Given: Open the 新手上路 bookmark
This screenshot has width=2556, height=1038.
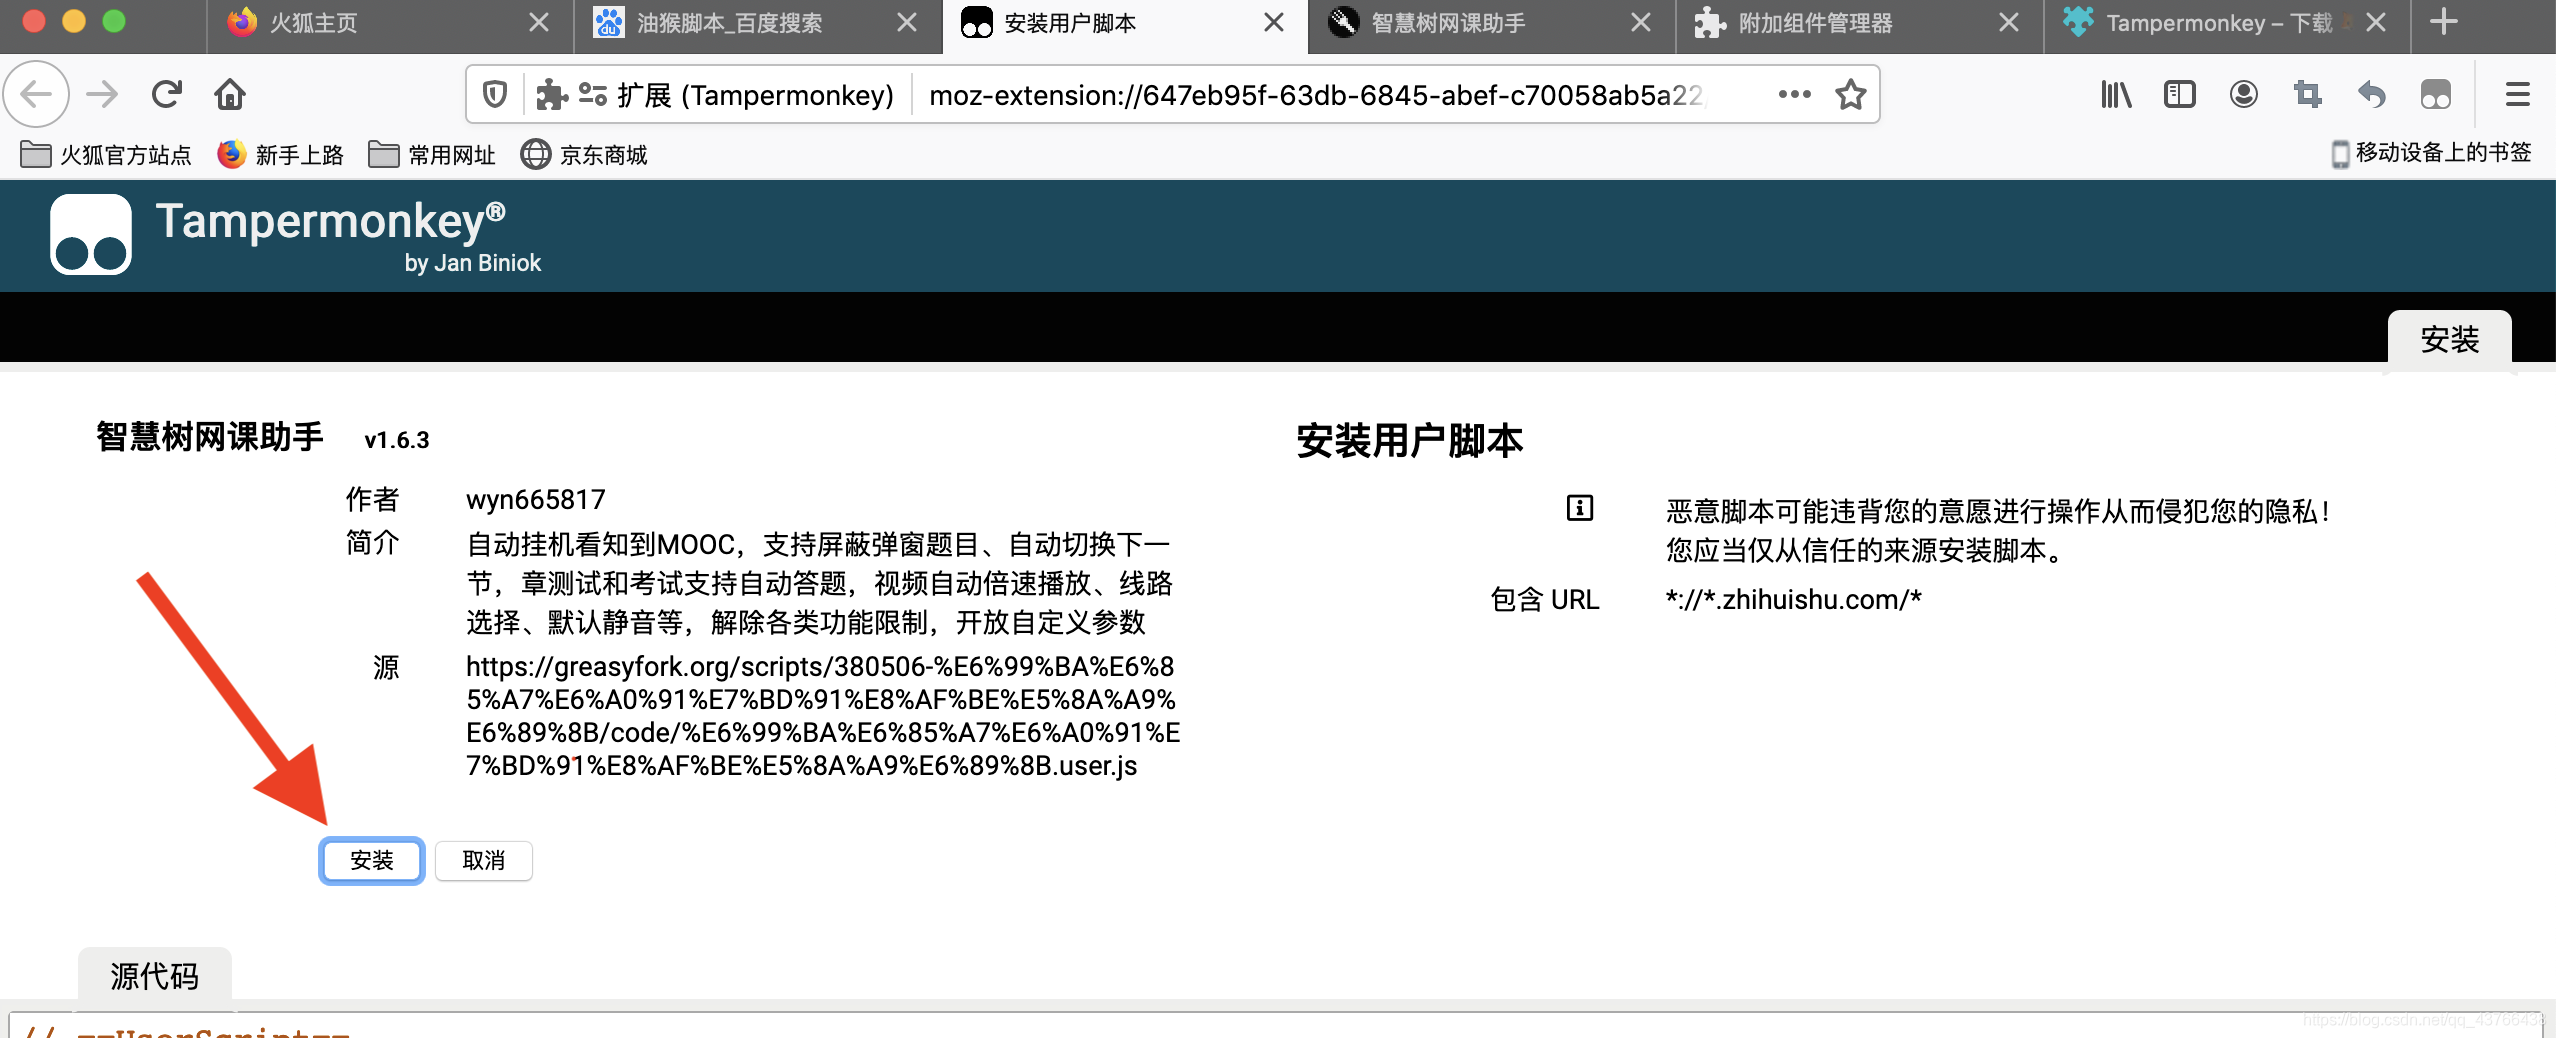Looking at the screenshot, I should coord(281,155).
